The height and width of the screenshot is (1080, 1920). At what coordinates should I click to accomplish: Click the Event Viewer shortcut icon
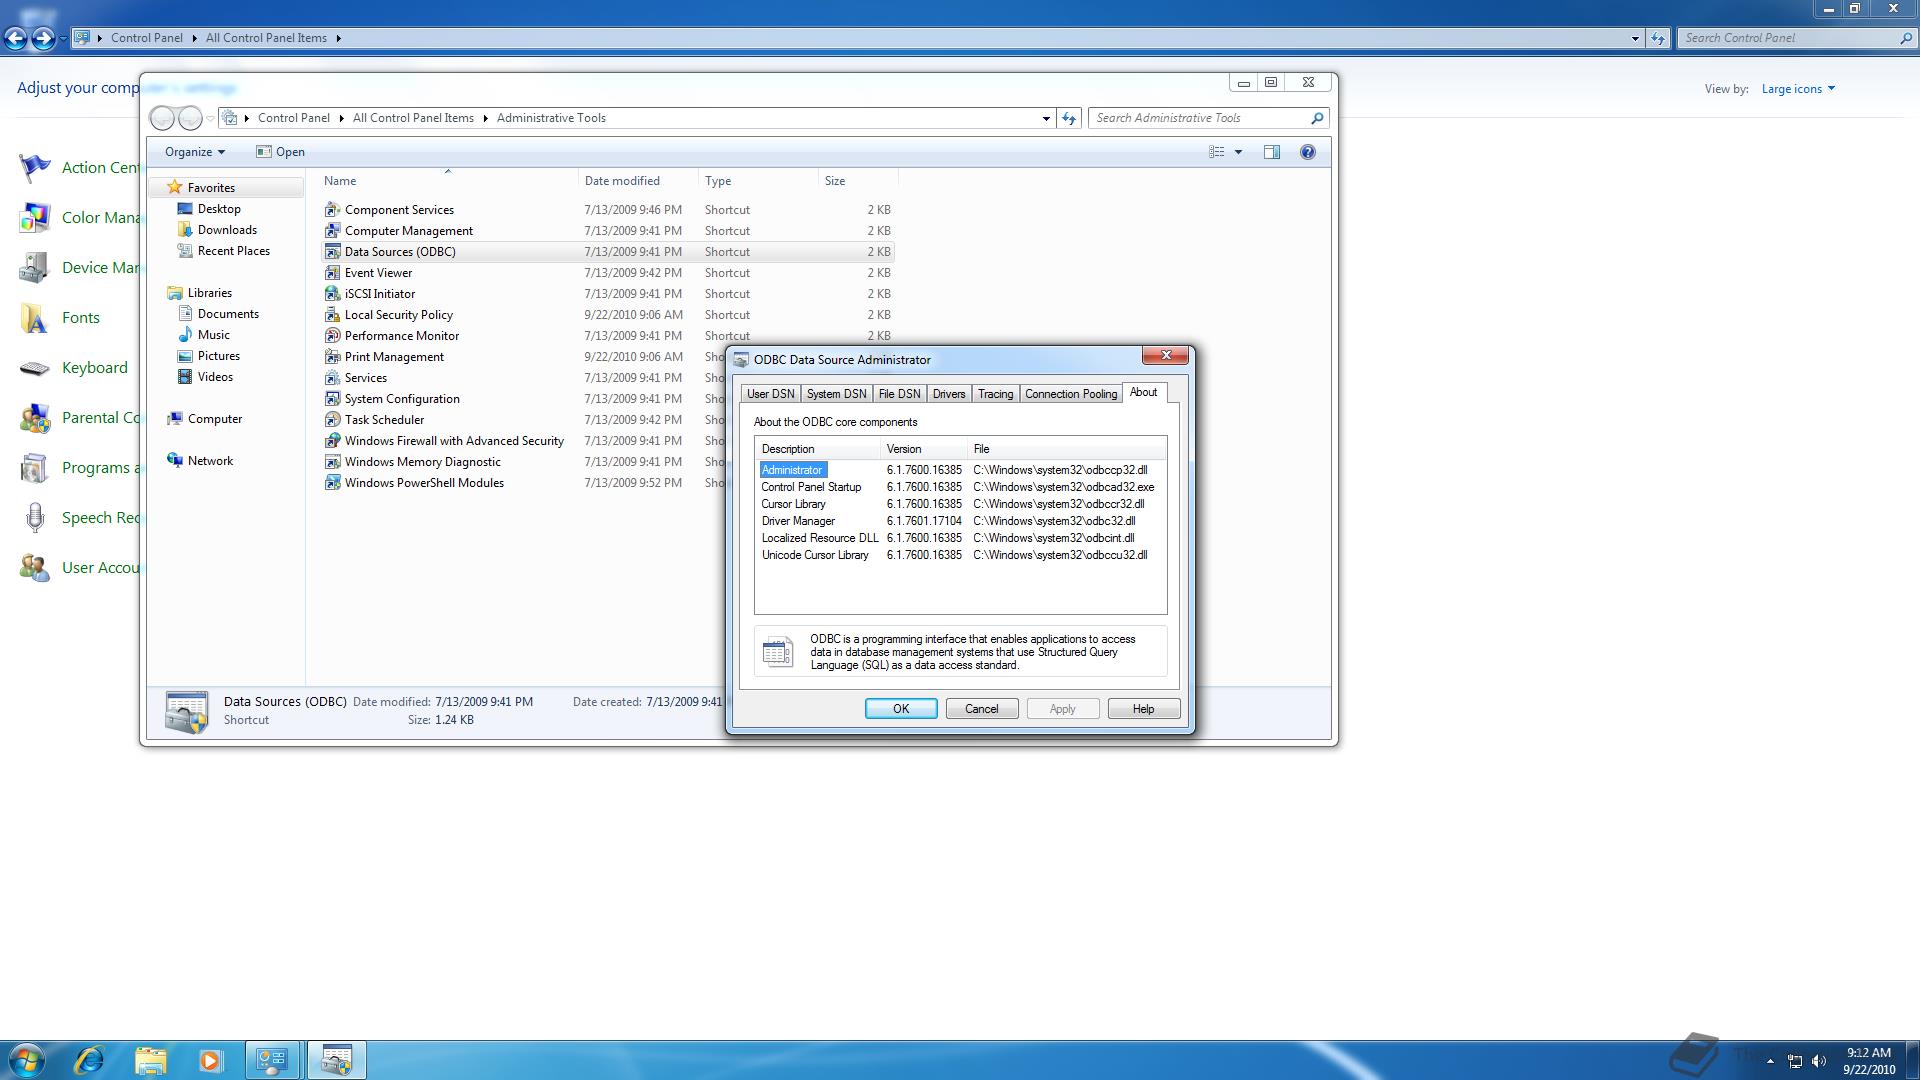[x=333, y=273]
